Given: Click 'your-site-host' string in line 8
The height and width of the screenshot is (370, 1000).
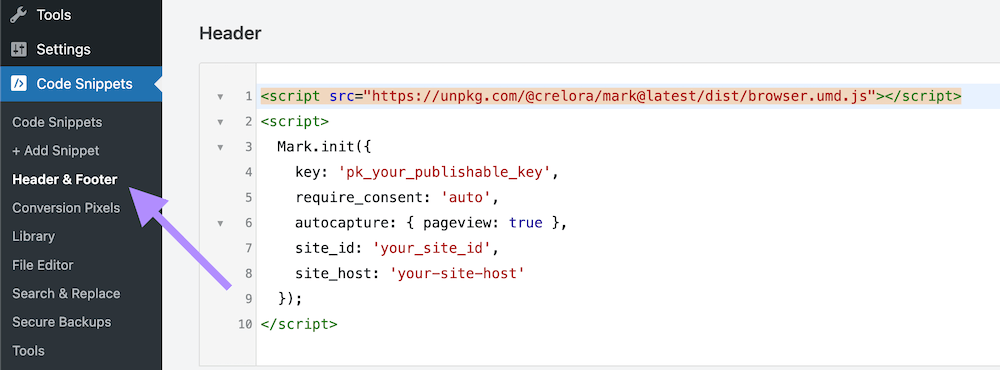Looking at the screenshot, I should pos(457,274).
